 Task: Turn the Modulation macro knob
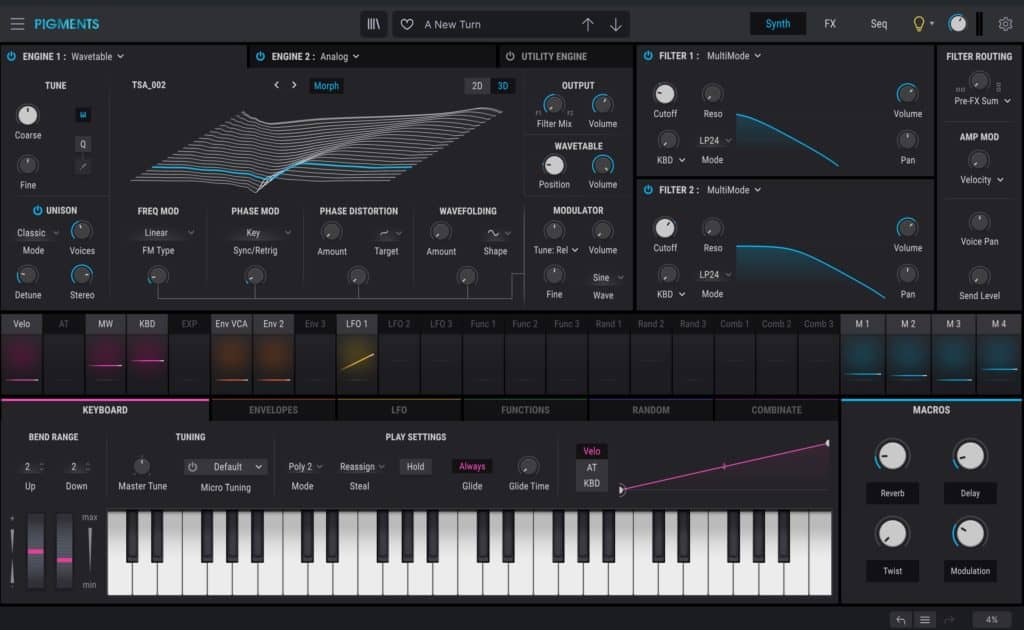970,533
